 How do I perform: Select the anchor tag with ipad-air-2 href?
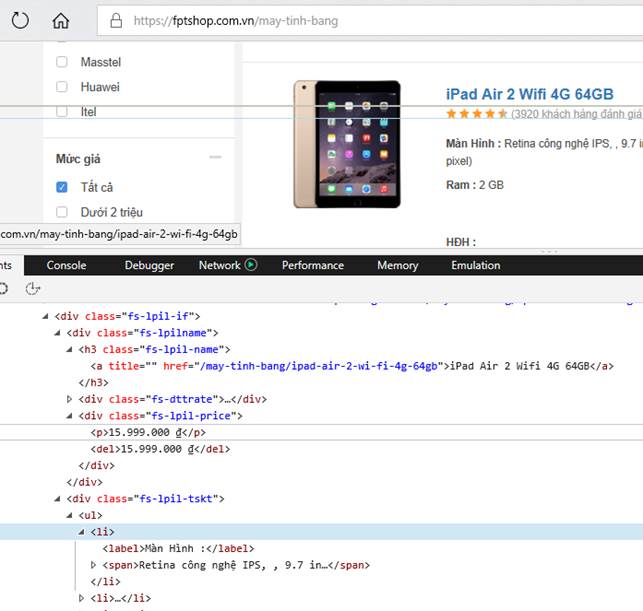(352, 366)
